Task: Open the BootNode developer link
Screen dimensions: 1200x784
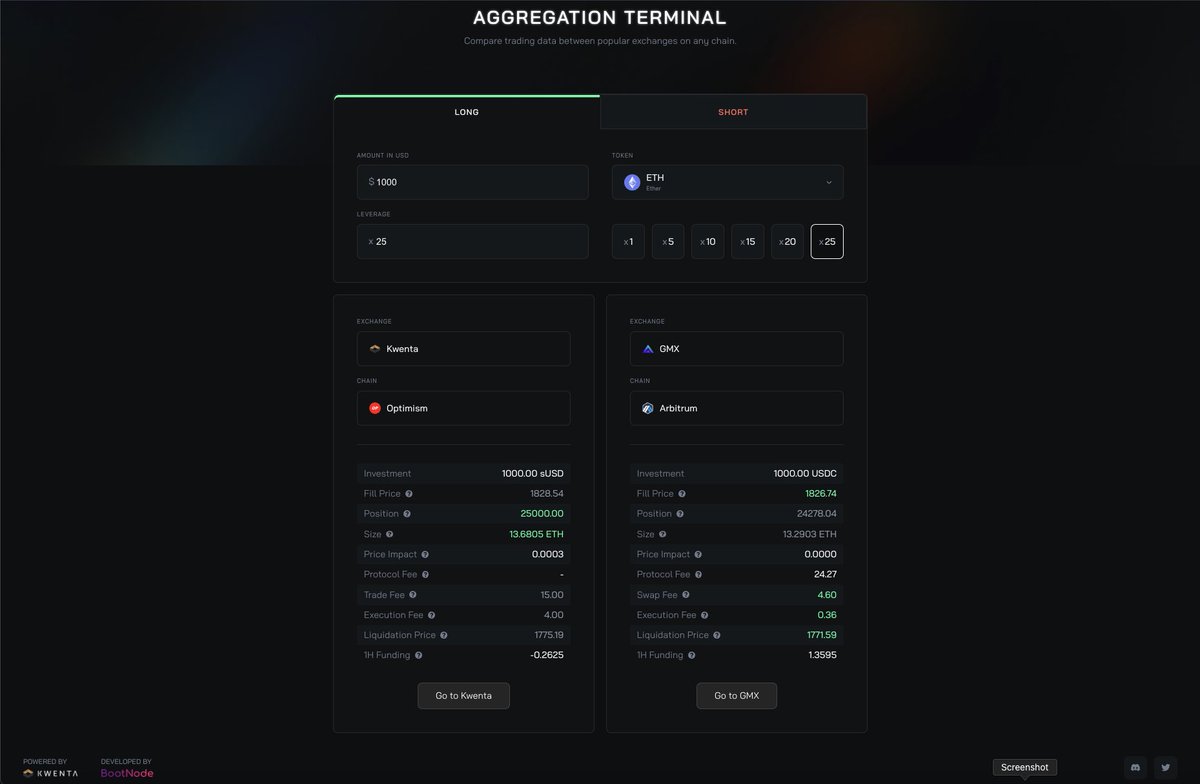Action: [127, 773]
